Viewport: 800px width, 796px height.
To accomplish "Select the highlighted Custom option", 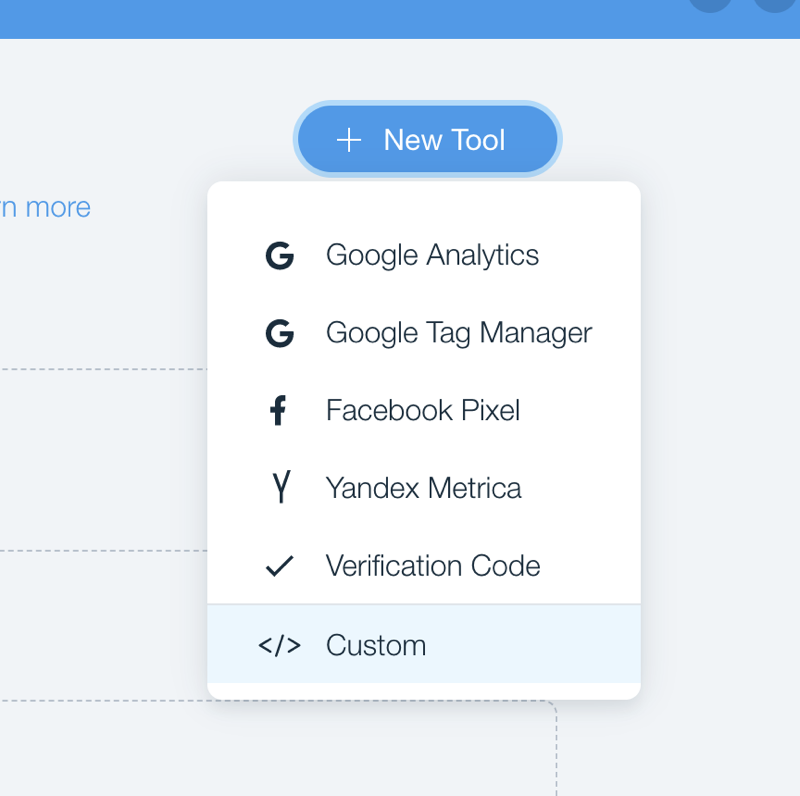I will 376,645.
